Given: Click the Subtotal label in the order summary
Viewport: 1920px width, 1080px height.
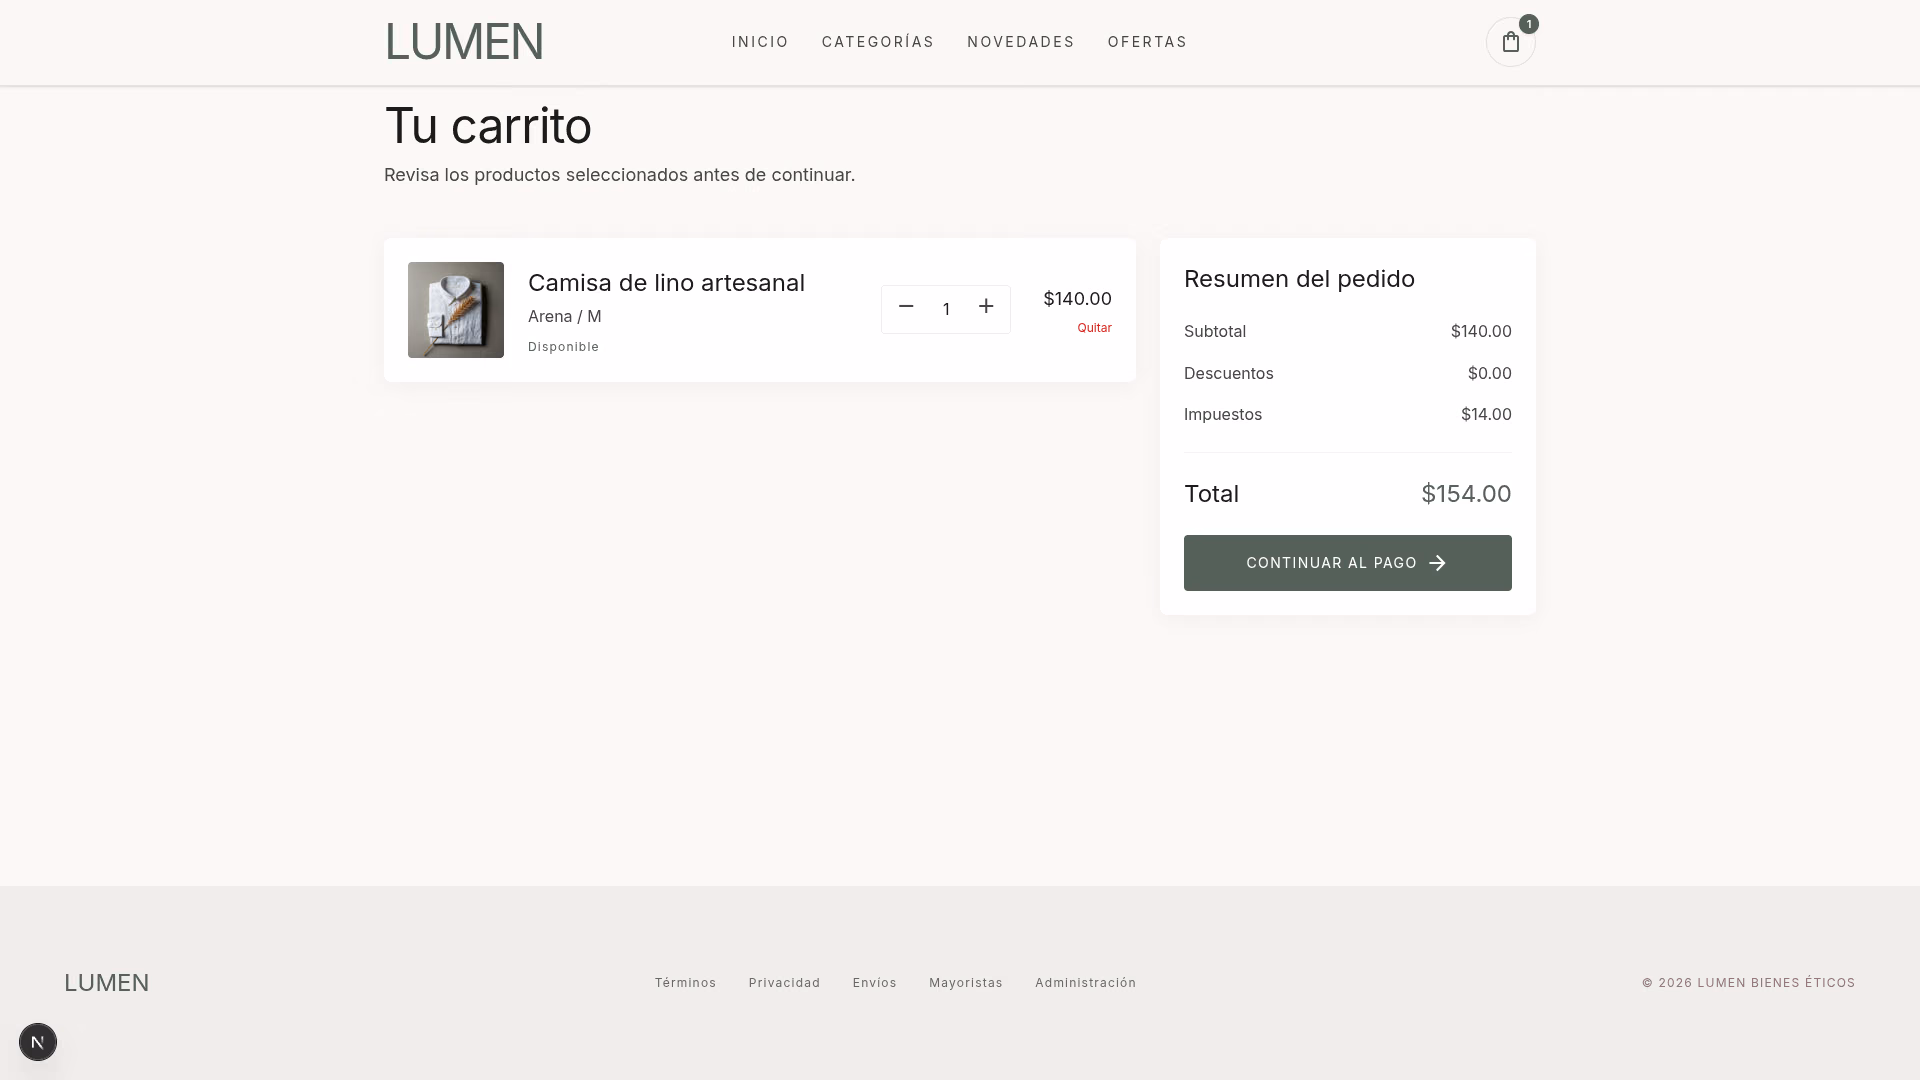Looking at the screenshot, I should point(1214,331).
